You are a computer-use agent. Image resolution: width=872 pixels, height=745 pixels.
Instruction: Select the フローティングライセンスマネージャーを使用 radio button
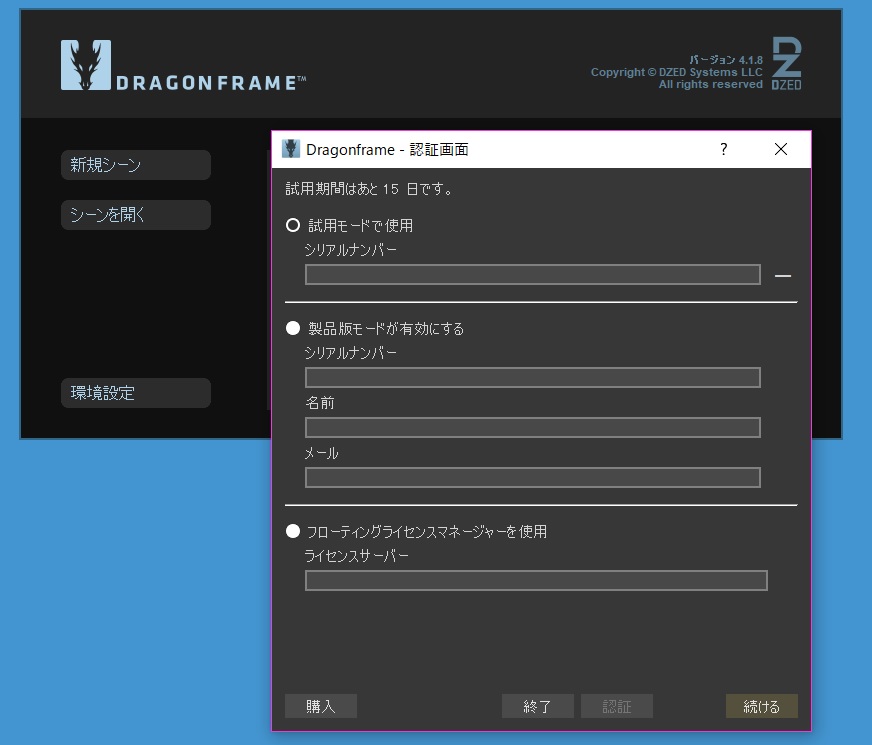[293, 531]
